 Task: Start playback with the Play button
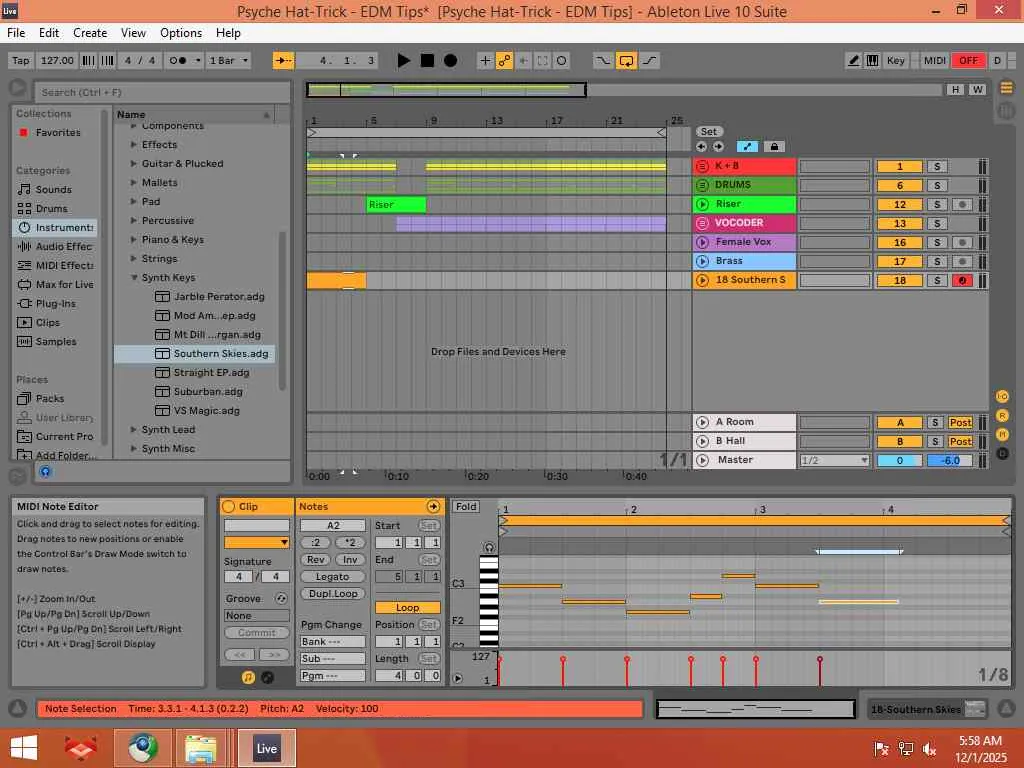click(x=404, y=61)
